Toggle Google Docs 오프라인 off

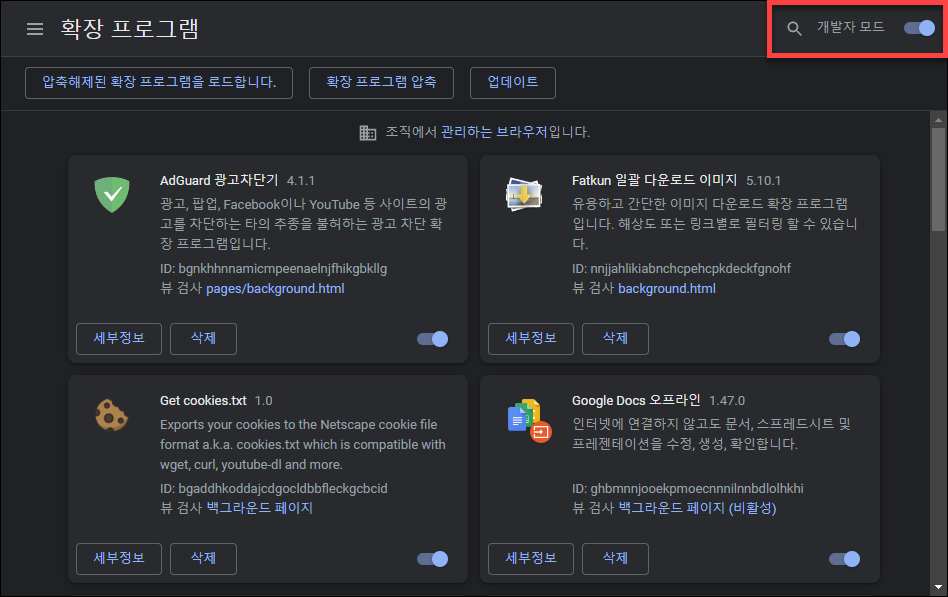coord(844,558)
